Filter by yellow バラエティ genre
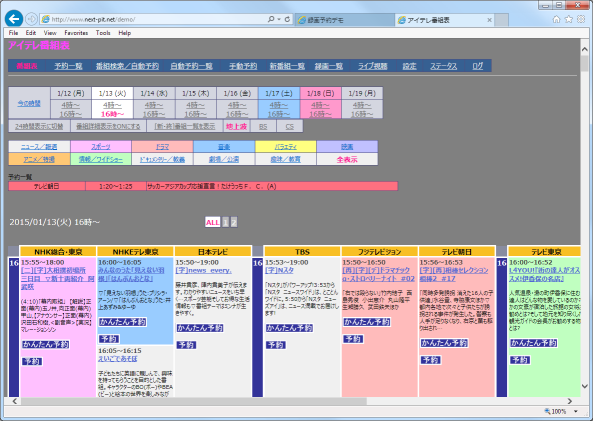The height and width of the screenshot is (421, 593). tap(286, 147)
